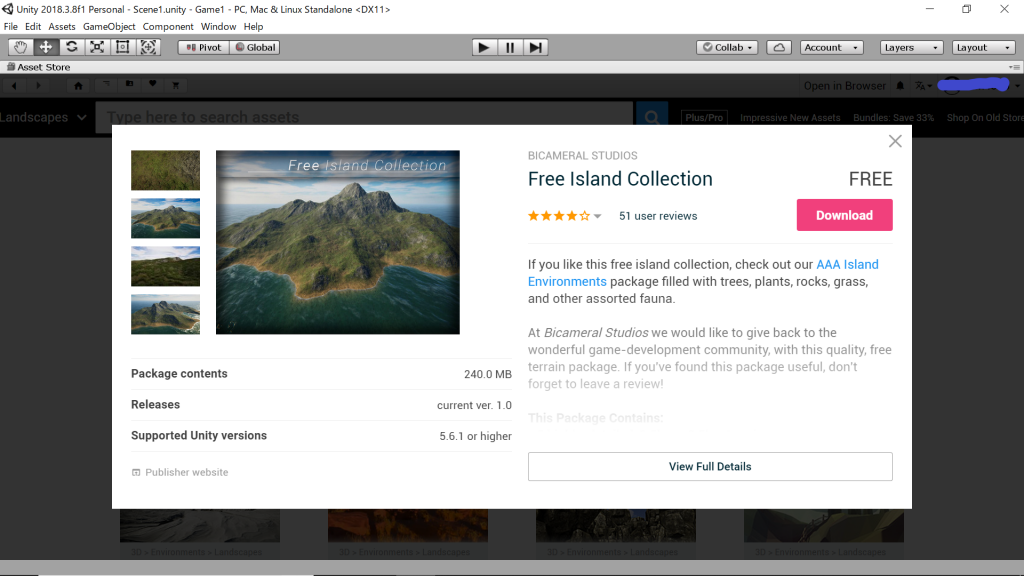This screenshot has width=1024, height=576.
Task: Click the Package contents row
Action: pos(321,374)
